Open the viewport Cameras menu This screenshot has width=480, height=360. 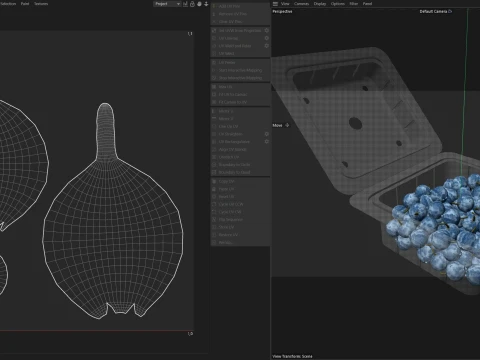pyautogui.click(x=302, y=4)
